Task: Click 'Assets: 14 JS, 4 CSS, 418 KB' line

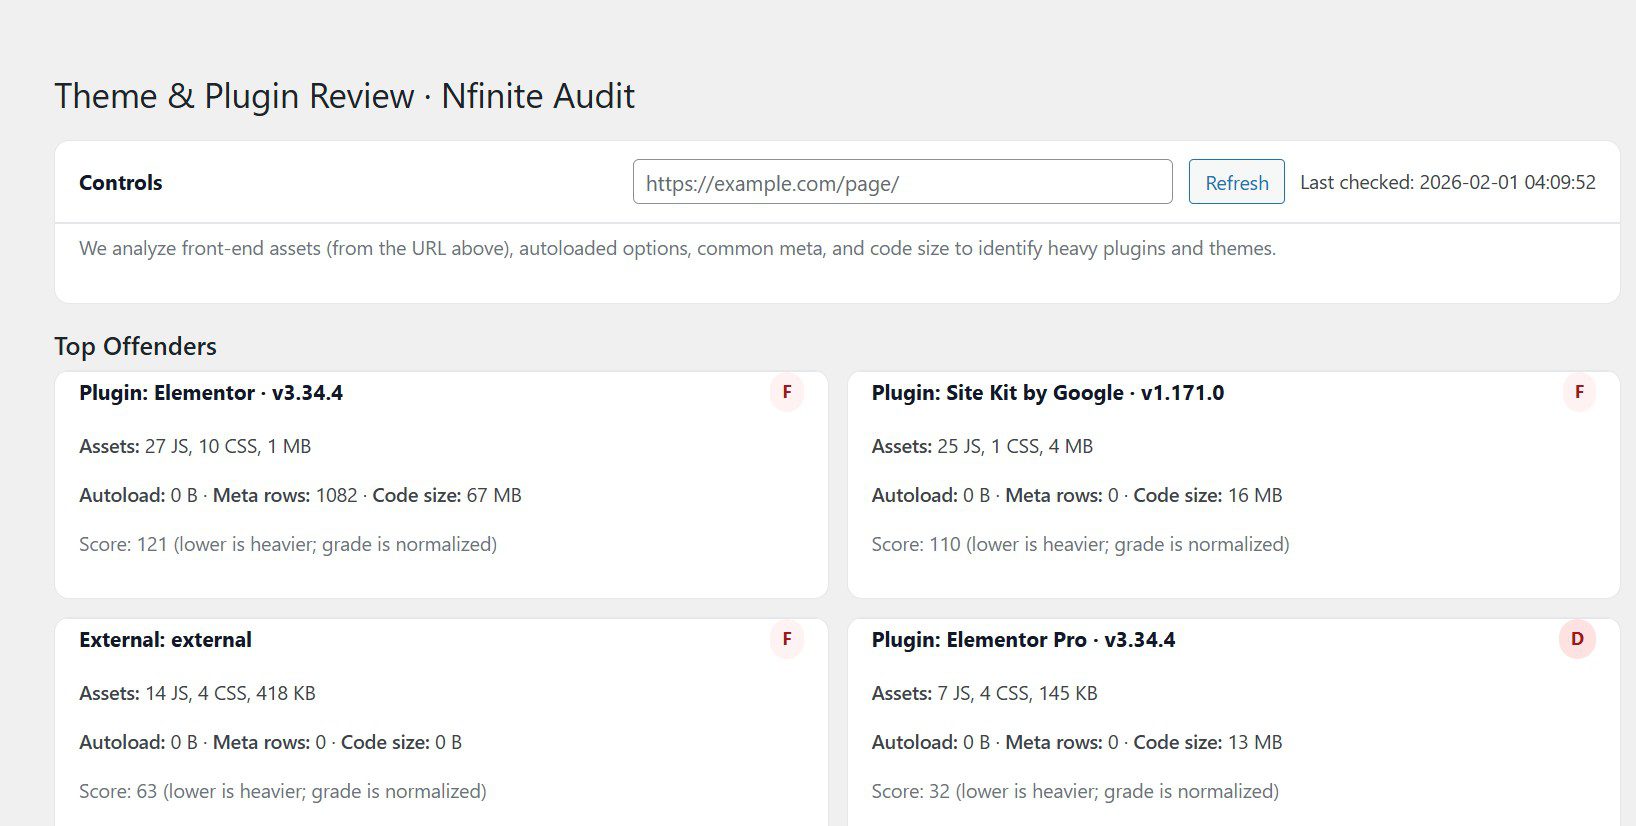Action: coord(197,693)
